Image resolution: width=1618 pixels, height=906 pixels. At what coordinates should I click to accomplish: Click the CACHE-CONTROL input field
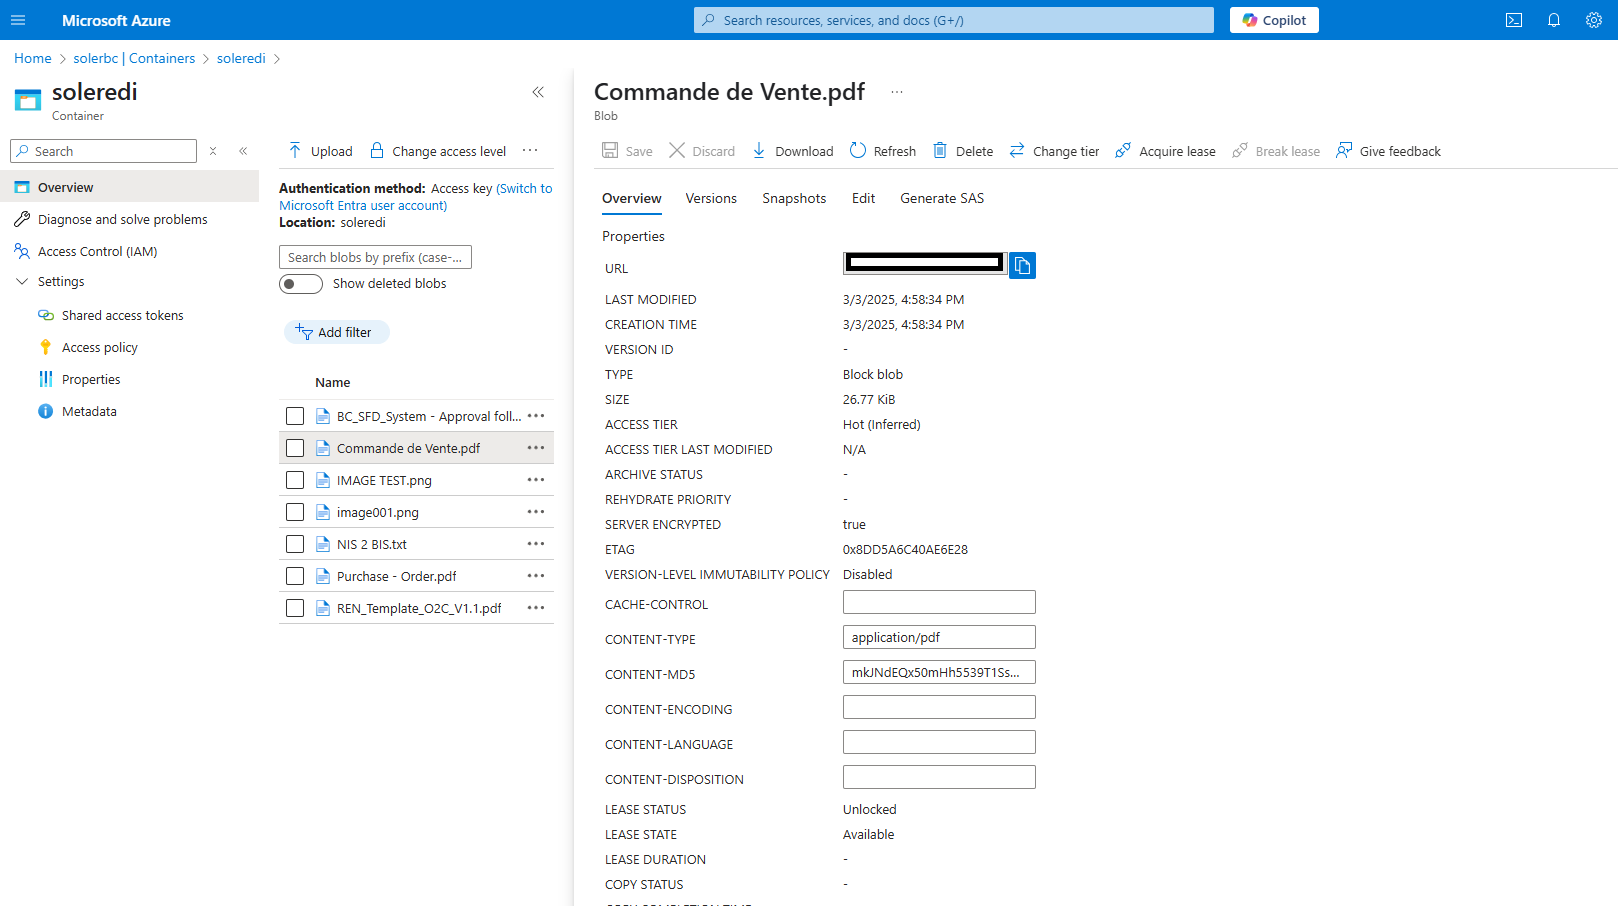939,602
